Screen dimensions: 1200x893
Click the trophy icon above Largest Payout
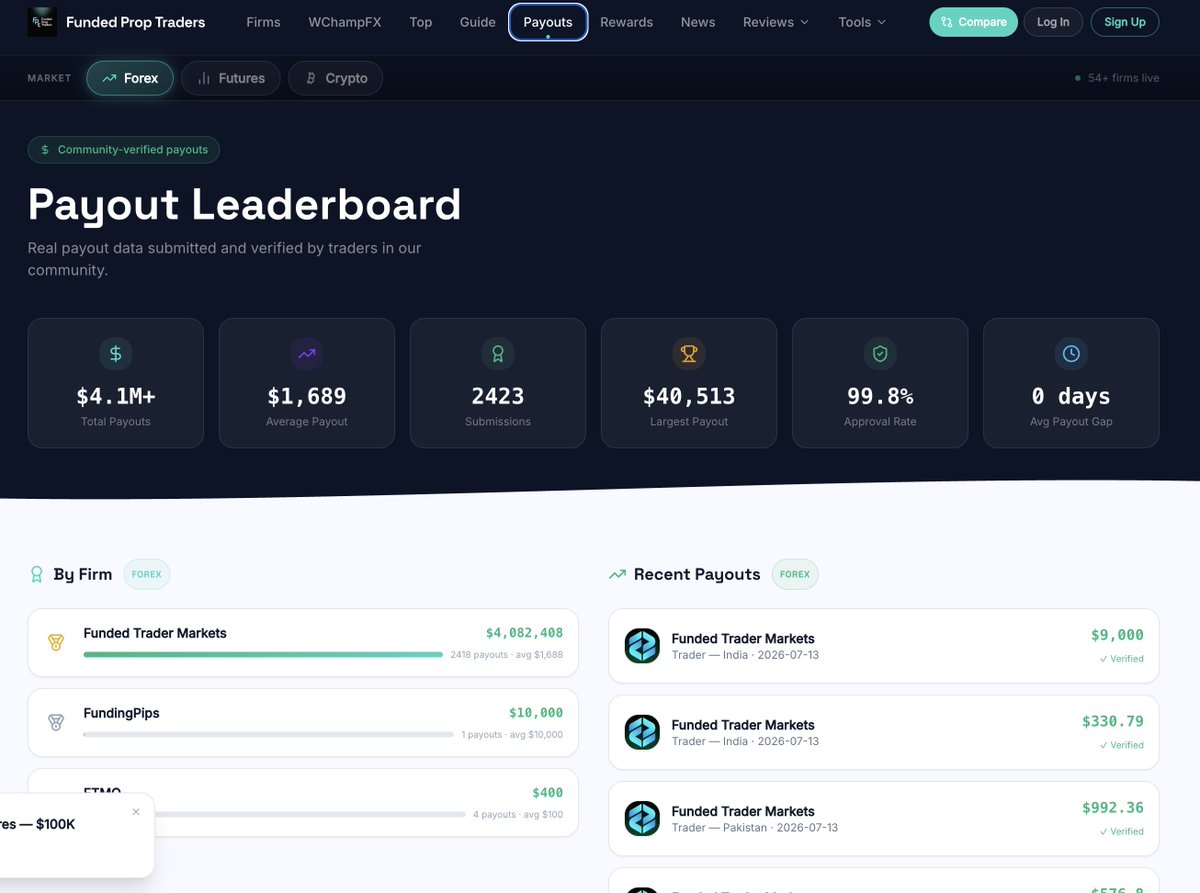[689, 353]
